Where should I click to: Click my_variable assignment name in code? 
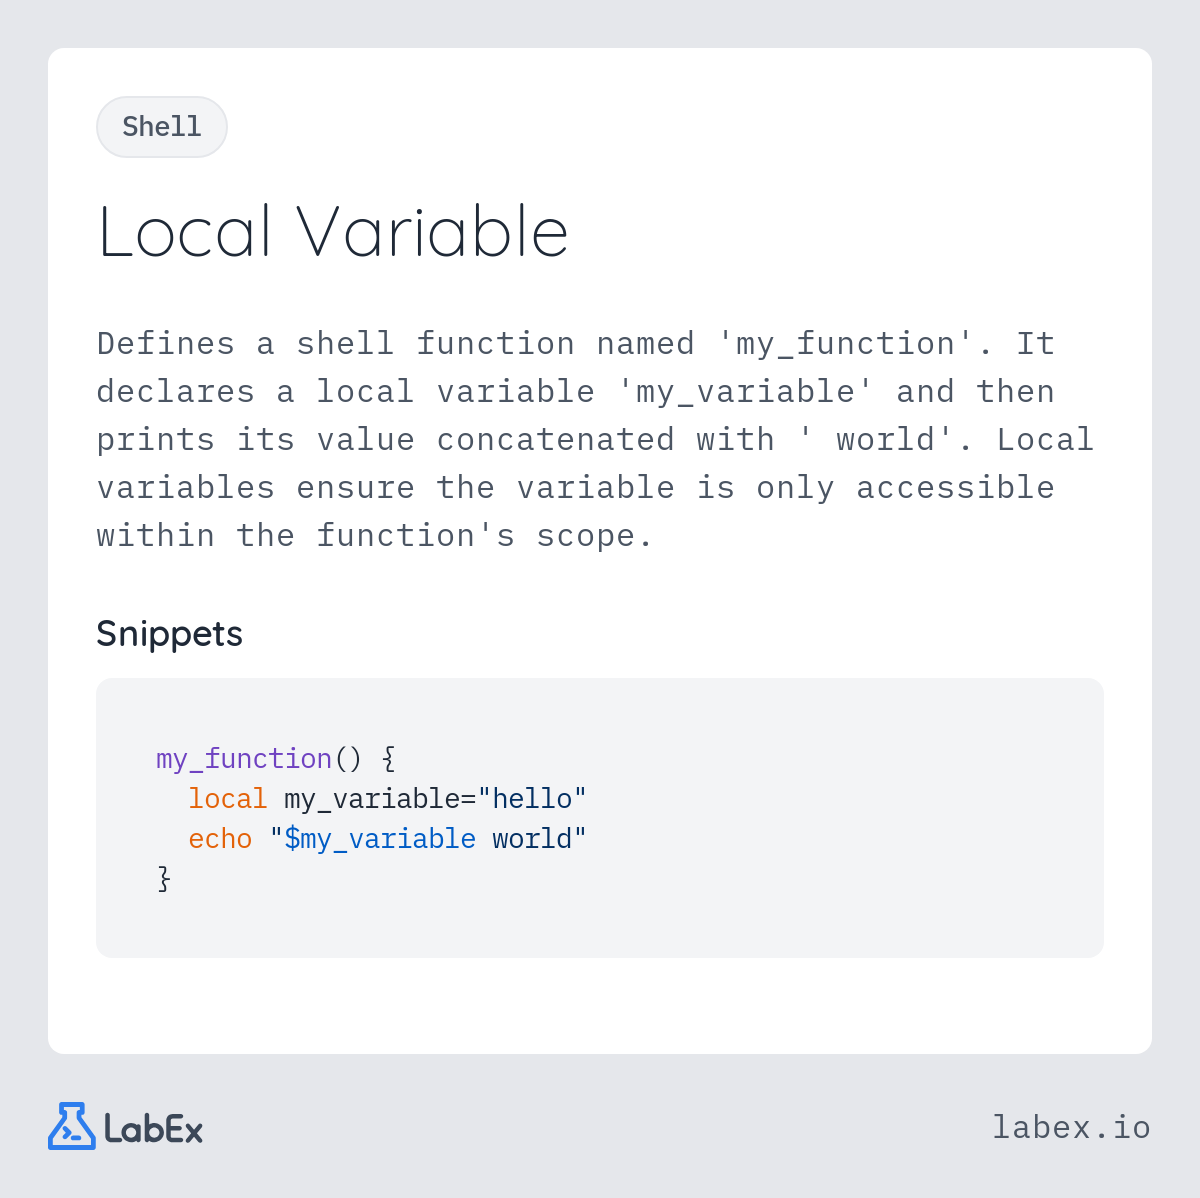point(372,799)
